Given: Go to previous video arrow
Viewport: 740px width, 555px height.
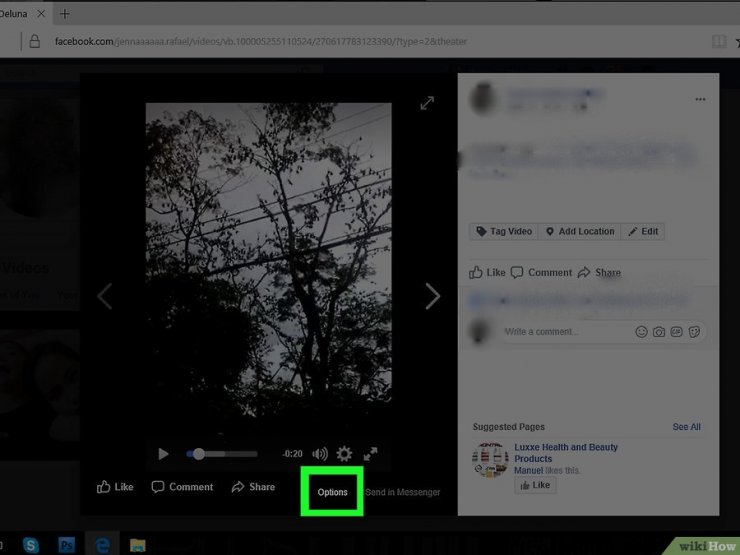Looking at the screenshot, I should point(104,296).
